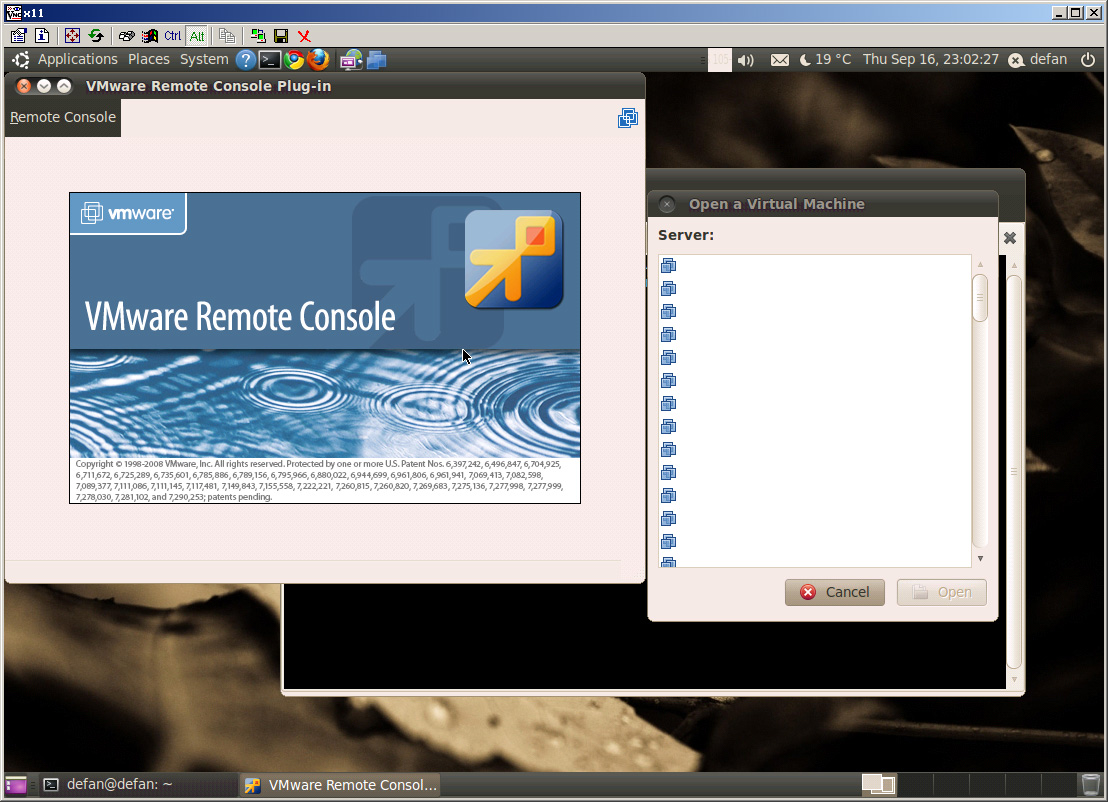Open the remote desktop viewer panel icon
Image resolution: width=1108 pixels, height=802 pixels.
[350, 60]
